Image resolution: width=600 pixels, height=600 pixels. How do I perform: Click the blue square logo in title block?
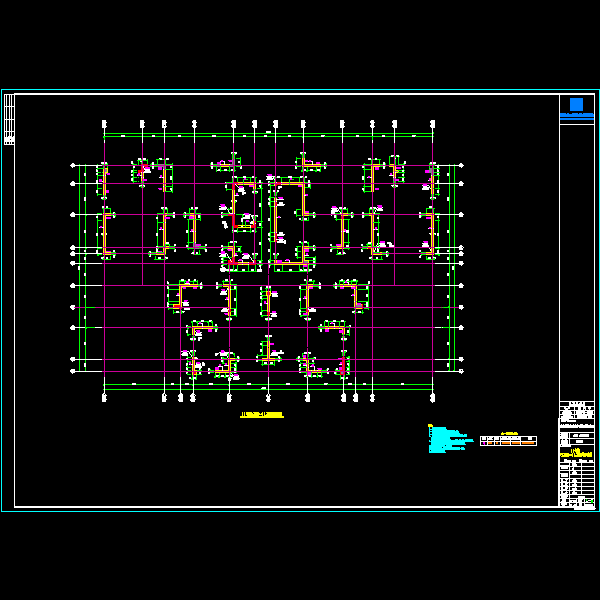point(576,104)
